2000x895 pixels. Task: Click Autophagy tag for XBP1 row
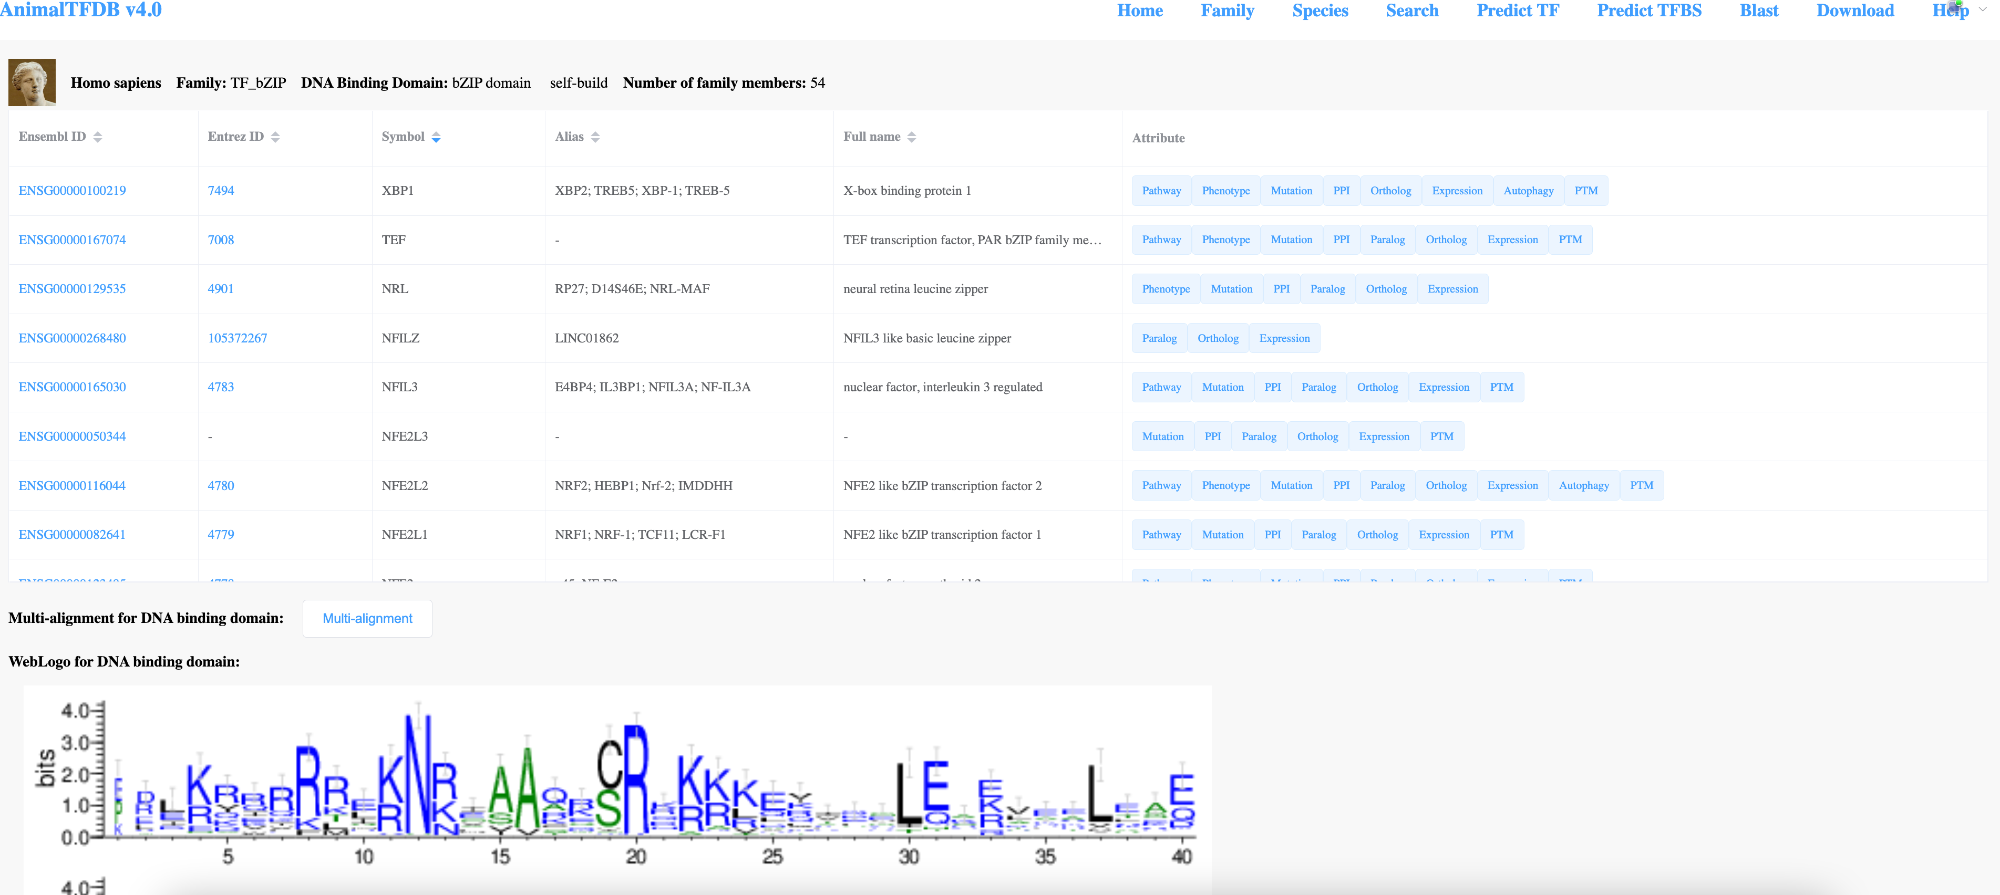coord(1528,191)
